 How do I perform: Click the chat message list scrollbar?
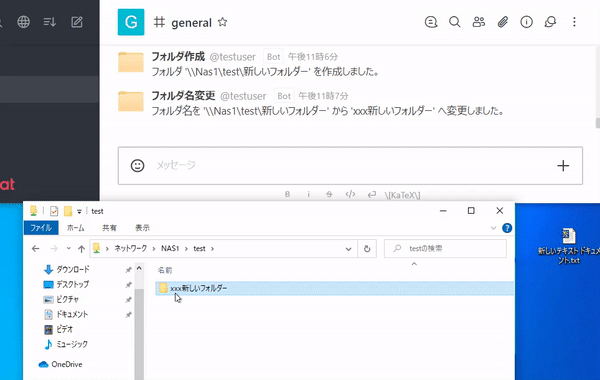point(597,122)
